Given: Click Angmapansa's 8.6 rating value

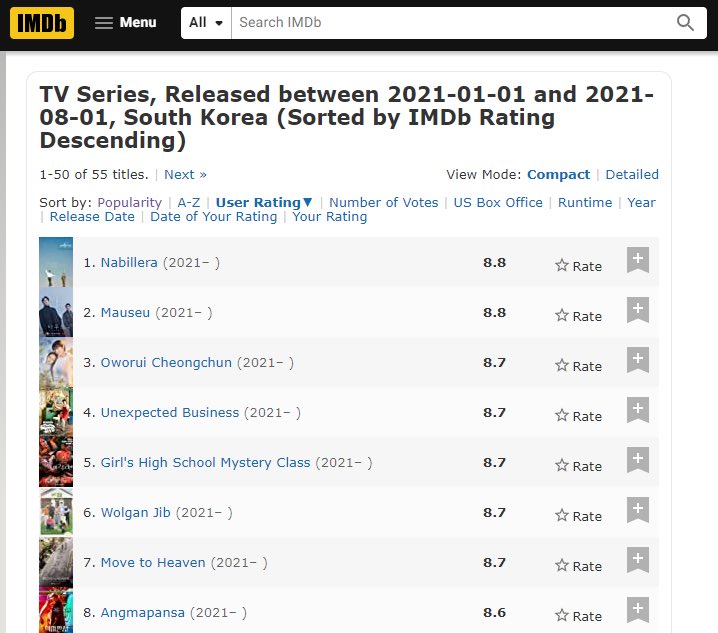Looking at the screenshot, I should pos(495,613).
